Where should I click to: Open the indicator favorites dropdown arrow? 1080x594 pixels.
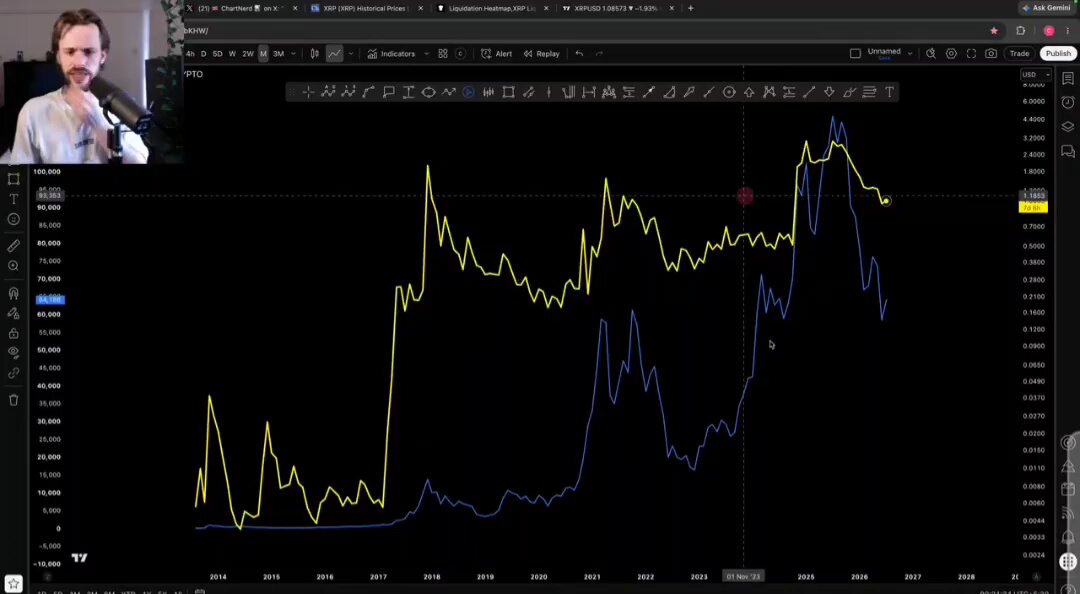pyautogui.click(x=426, y=54)
